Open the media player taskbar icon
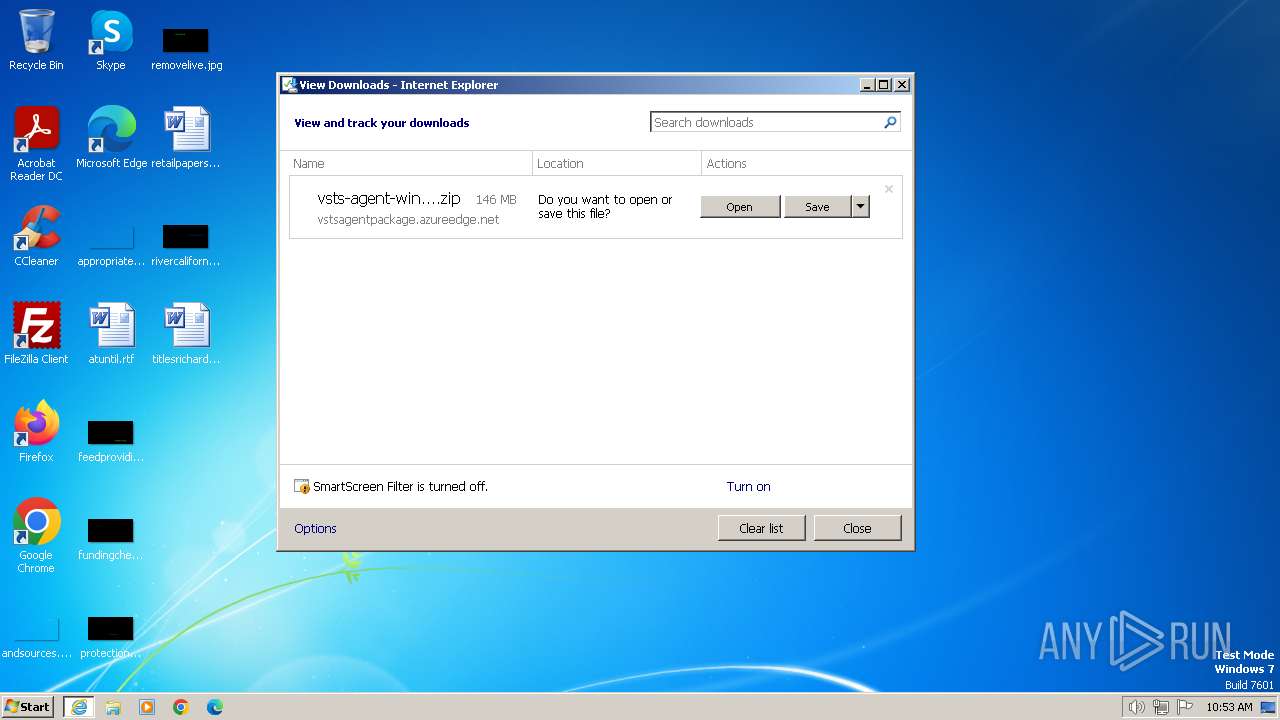 147,707
